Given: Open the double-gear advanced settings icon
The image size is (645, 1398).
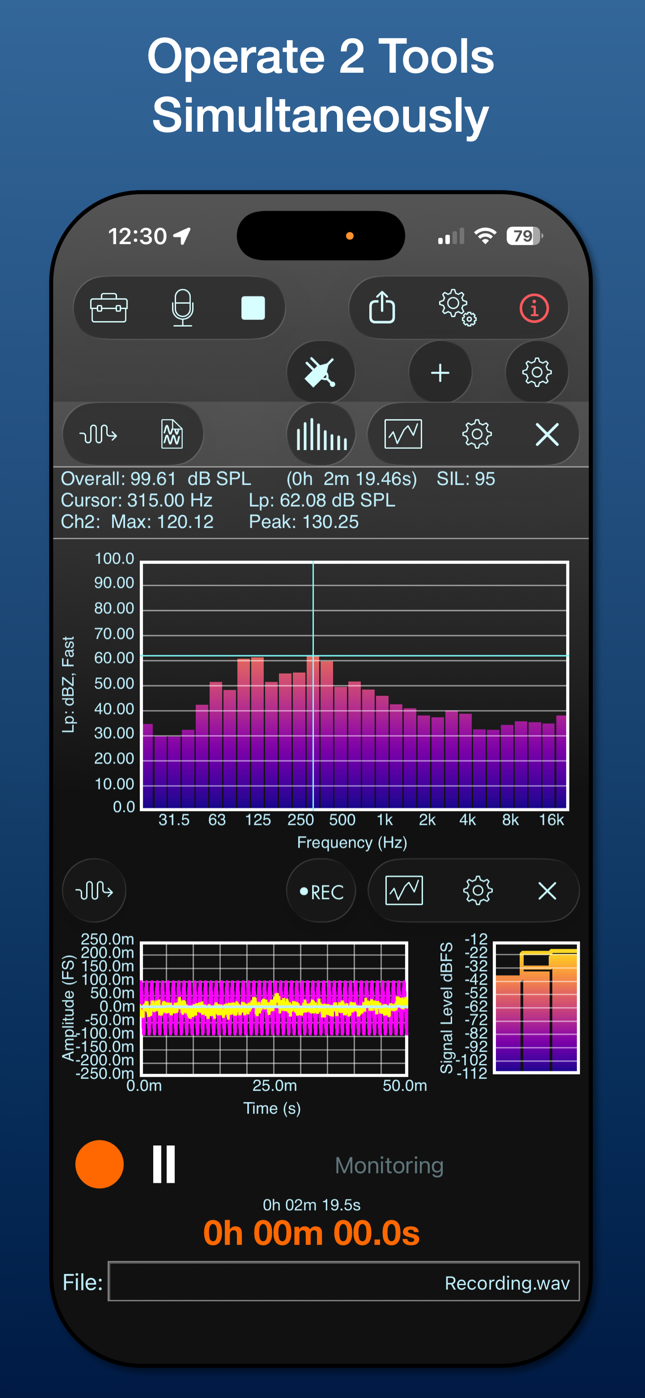Looking at the screenshot, I should click(x=457, y=307).
